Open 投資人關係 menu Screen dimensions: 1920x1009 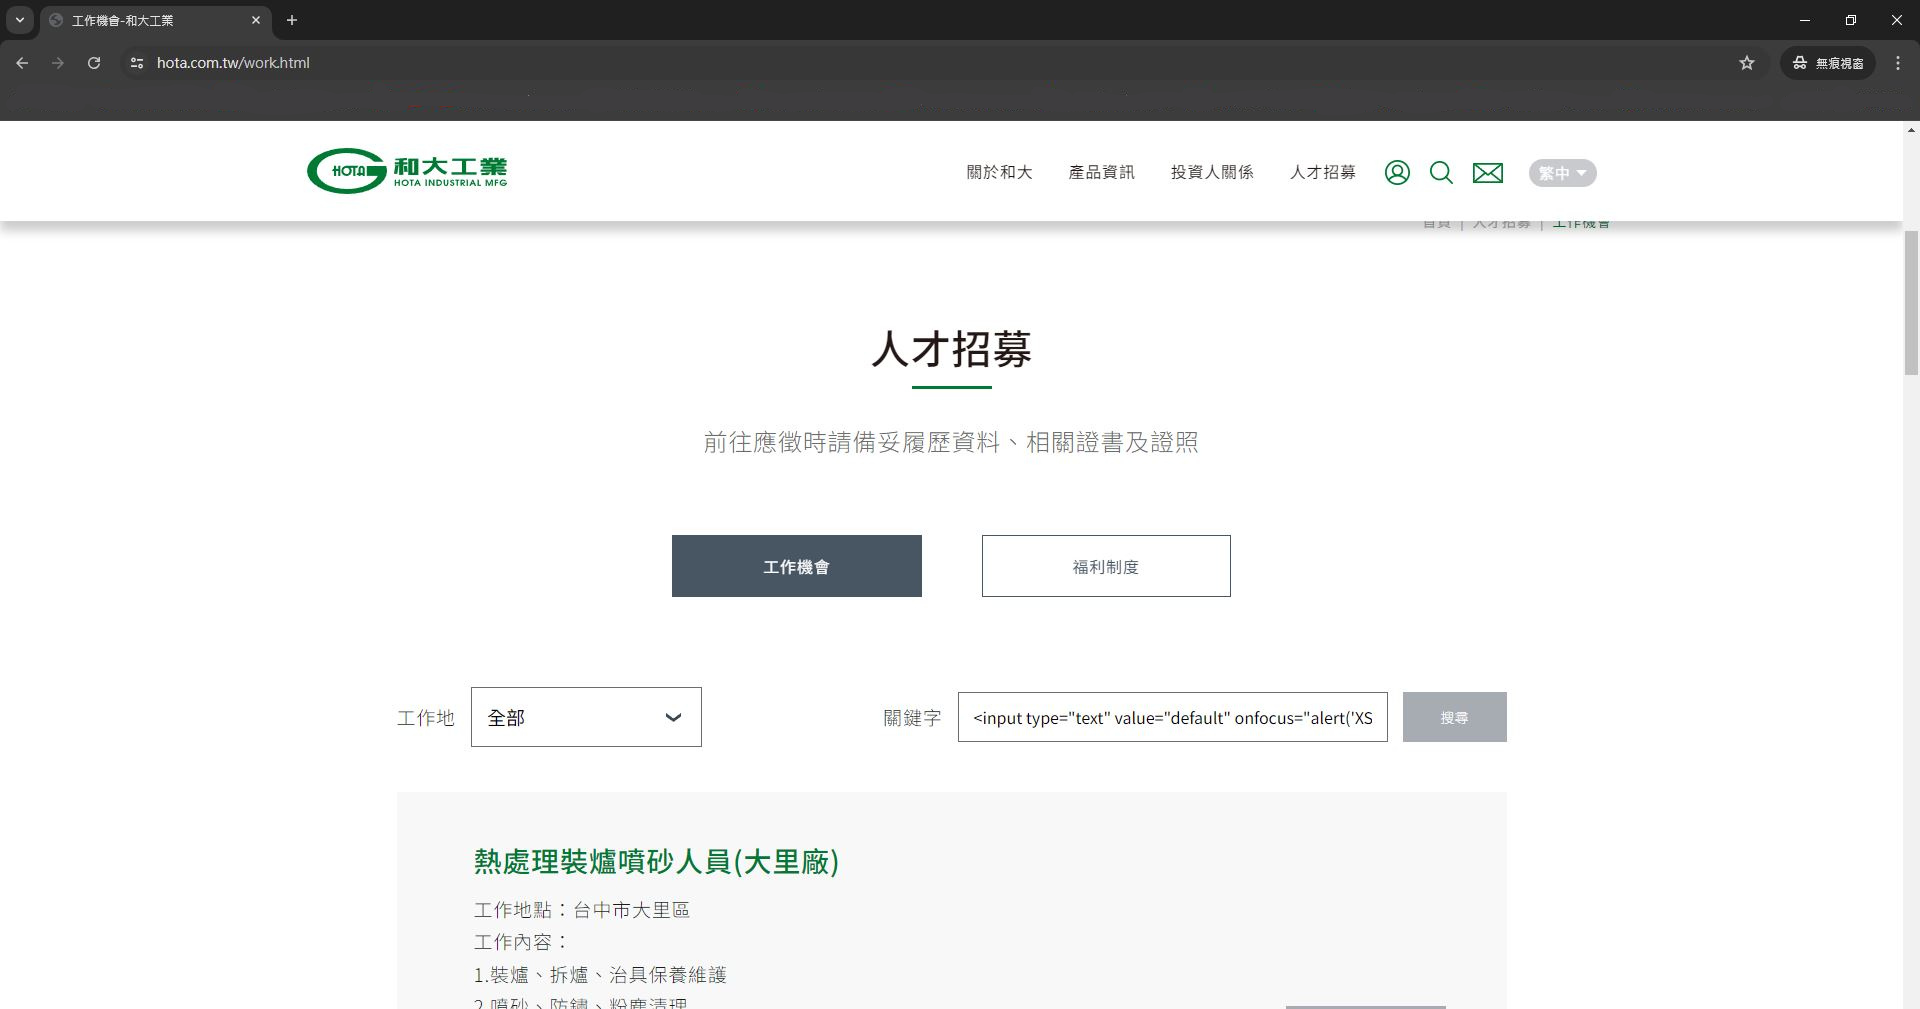pyautogui.click(x=1212, y=172)
